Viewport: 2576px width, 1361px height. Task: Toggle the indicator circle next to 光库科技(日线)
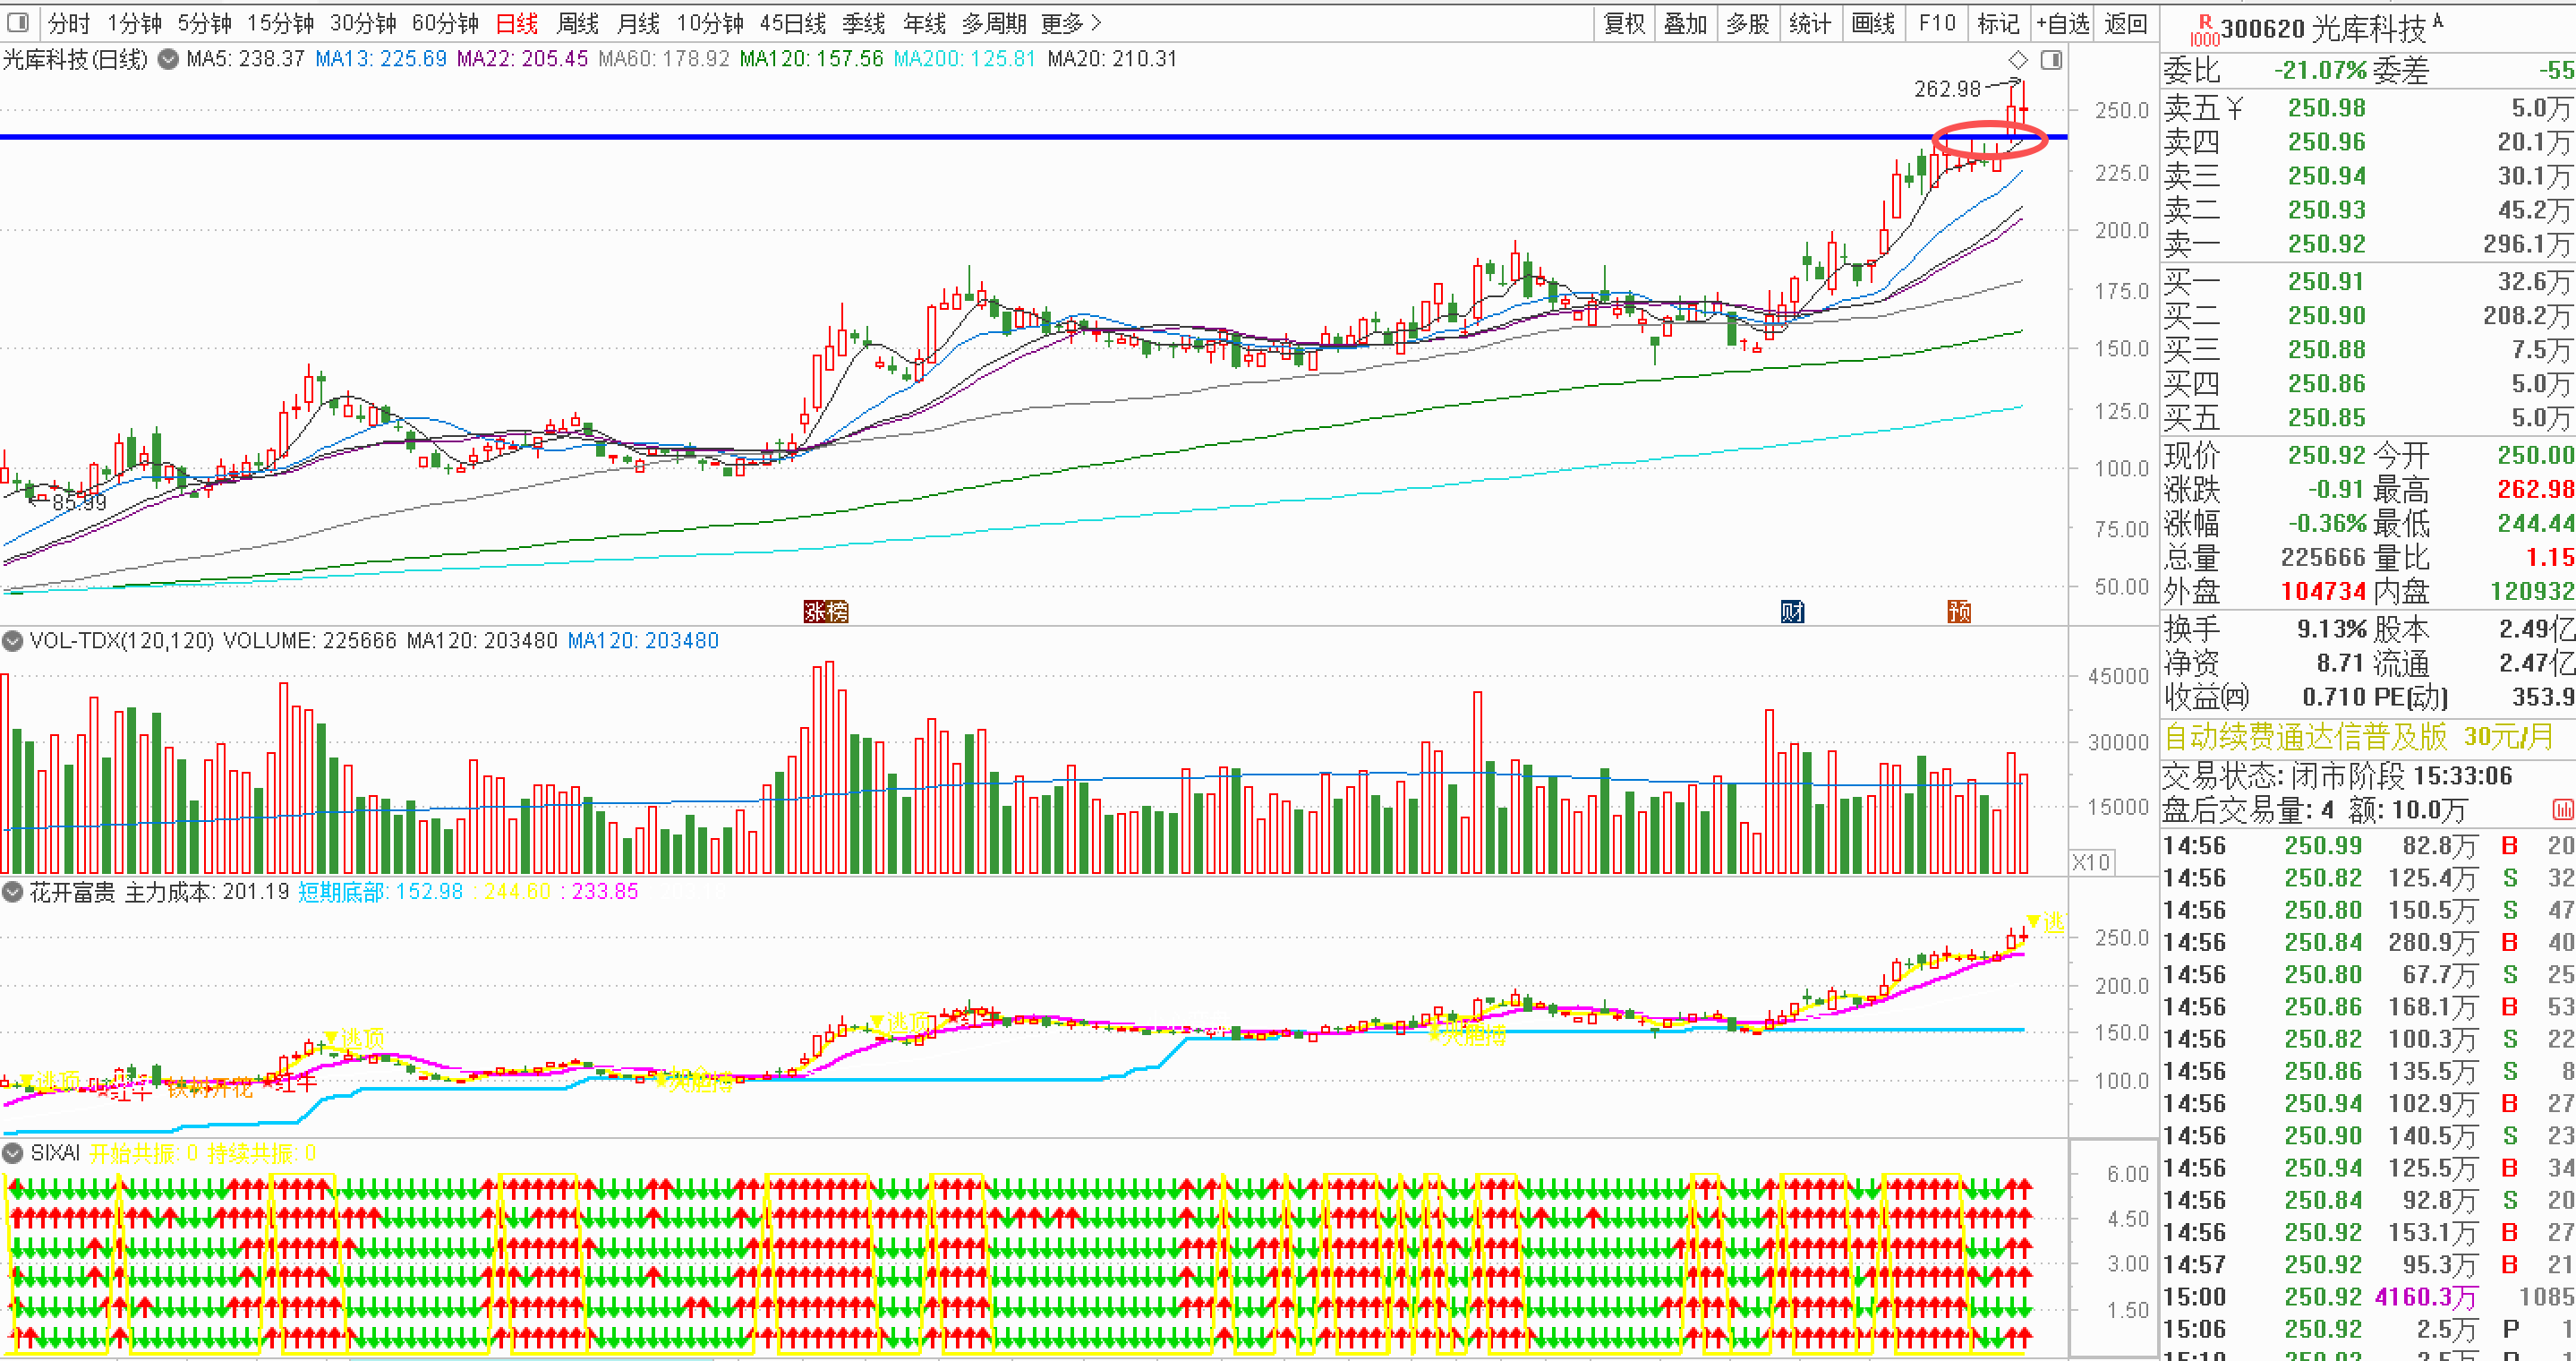point(169,59)
